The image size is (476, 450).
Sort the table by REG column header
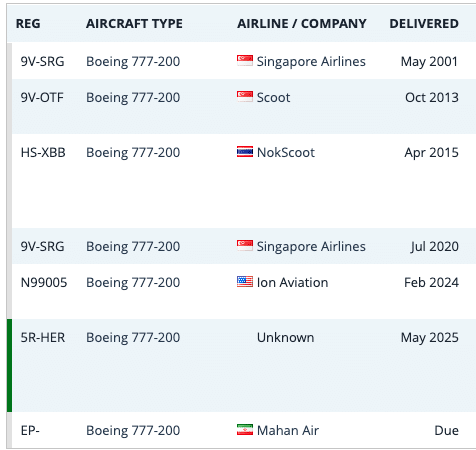click(28, 24)
